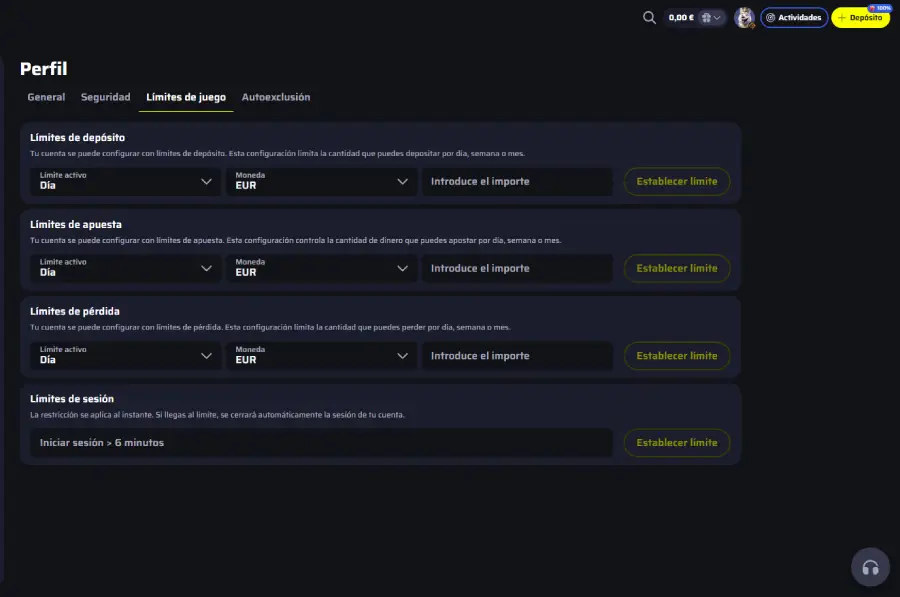900x597 pixels.
Task: Click the plus icon on Depósito button
Action: point(842,18)
